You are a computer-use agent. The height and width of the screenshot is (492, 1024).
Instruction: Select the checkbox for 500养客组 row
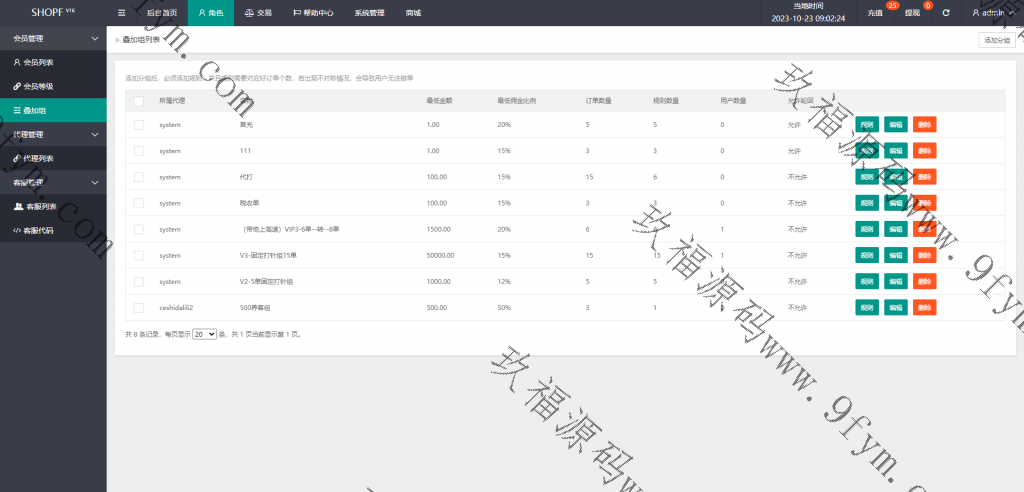pos(139,307)
